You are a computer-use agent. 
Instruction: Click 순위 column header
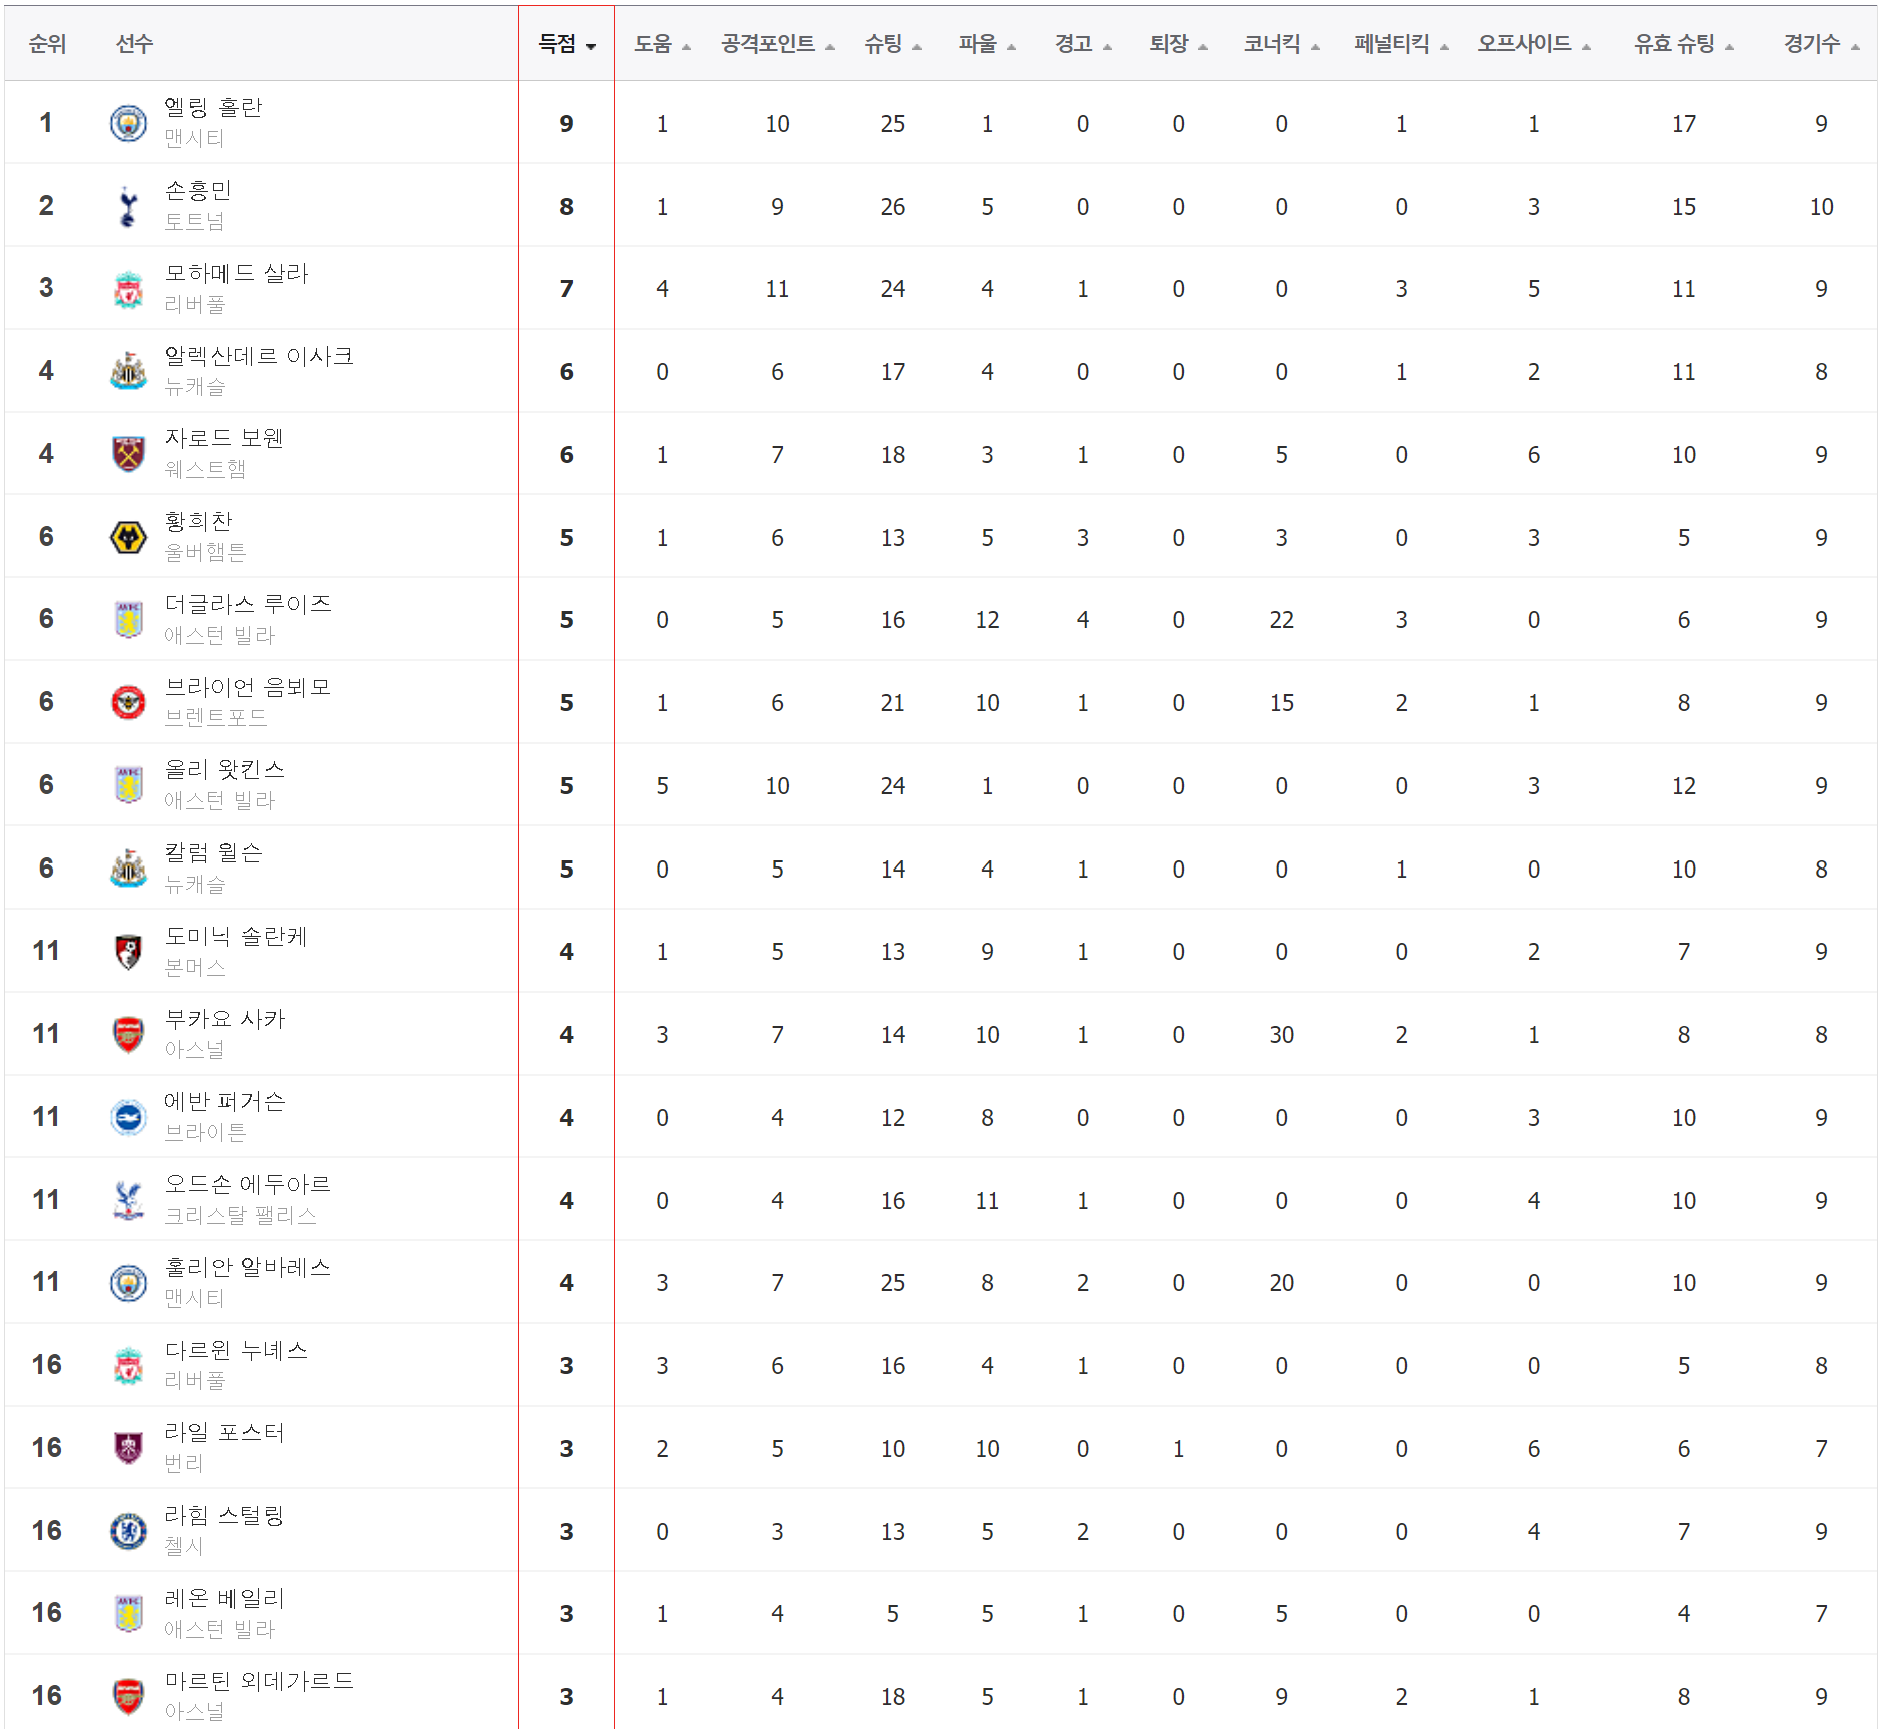tap(47, 44)
